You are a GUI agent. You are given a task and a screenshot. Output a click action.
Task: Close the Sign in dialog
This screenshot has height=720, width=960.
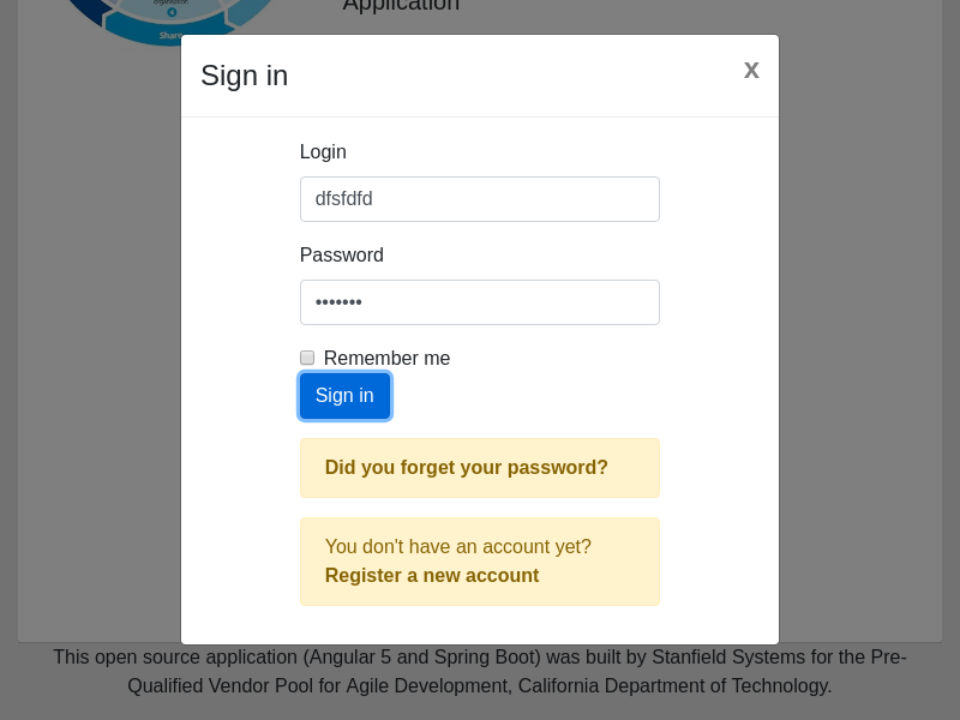coord(751,70)
